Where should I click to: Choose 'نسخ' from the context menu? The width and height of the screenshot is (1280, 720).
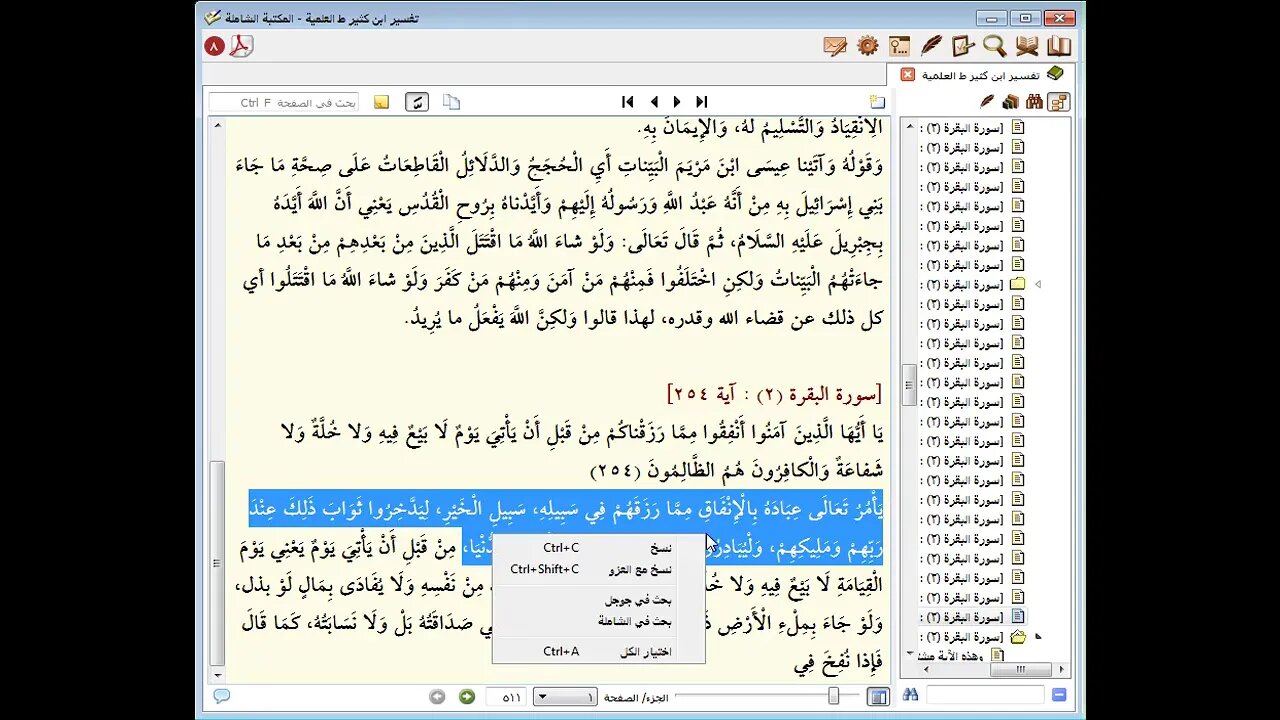(598, 548)
